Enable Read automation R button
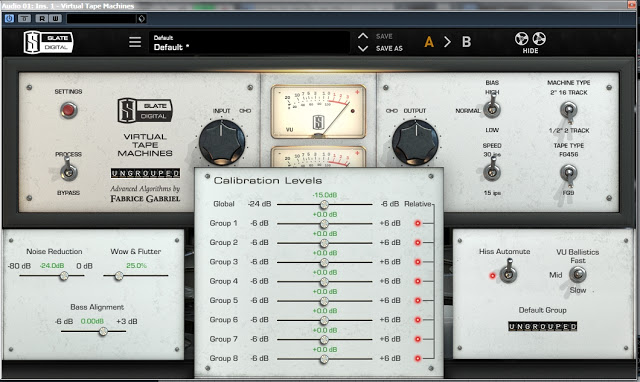 [x=42, y=18]
